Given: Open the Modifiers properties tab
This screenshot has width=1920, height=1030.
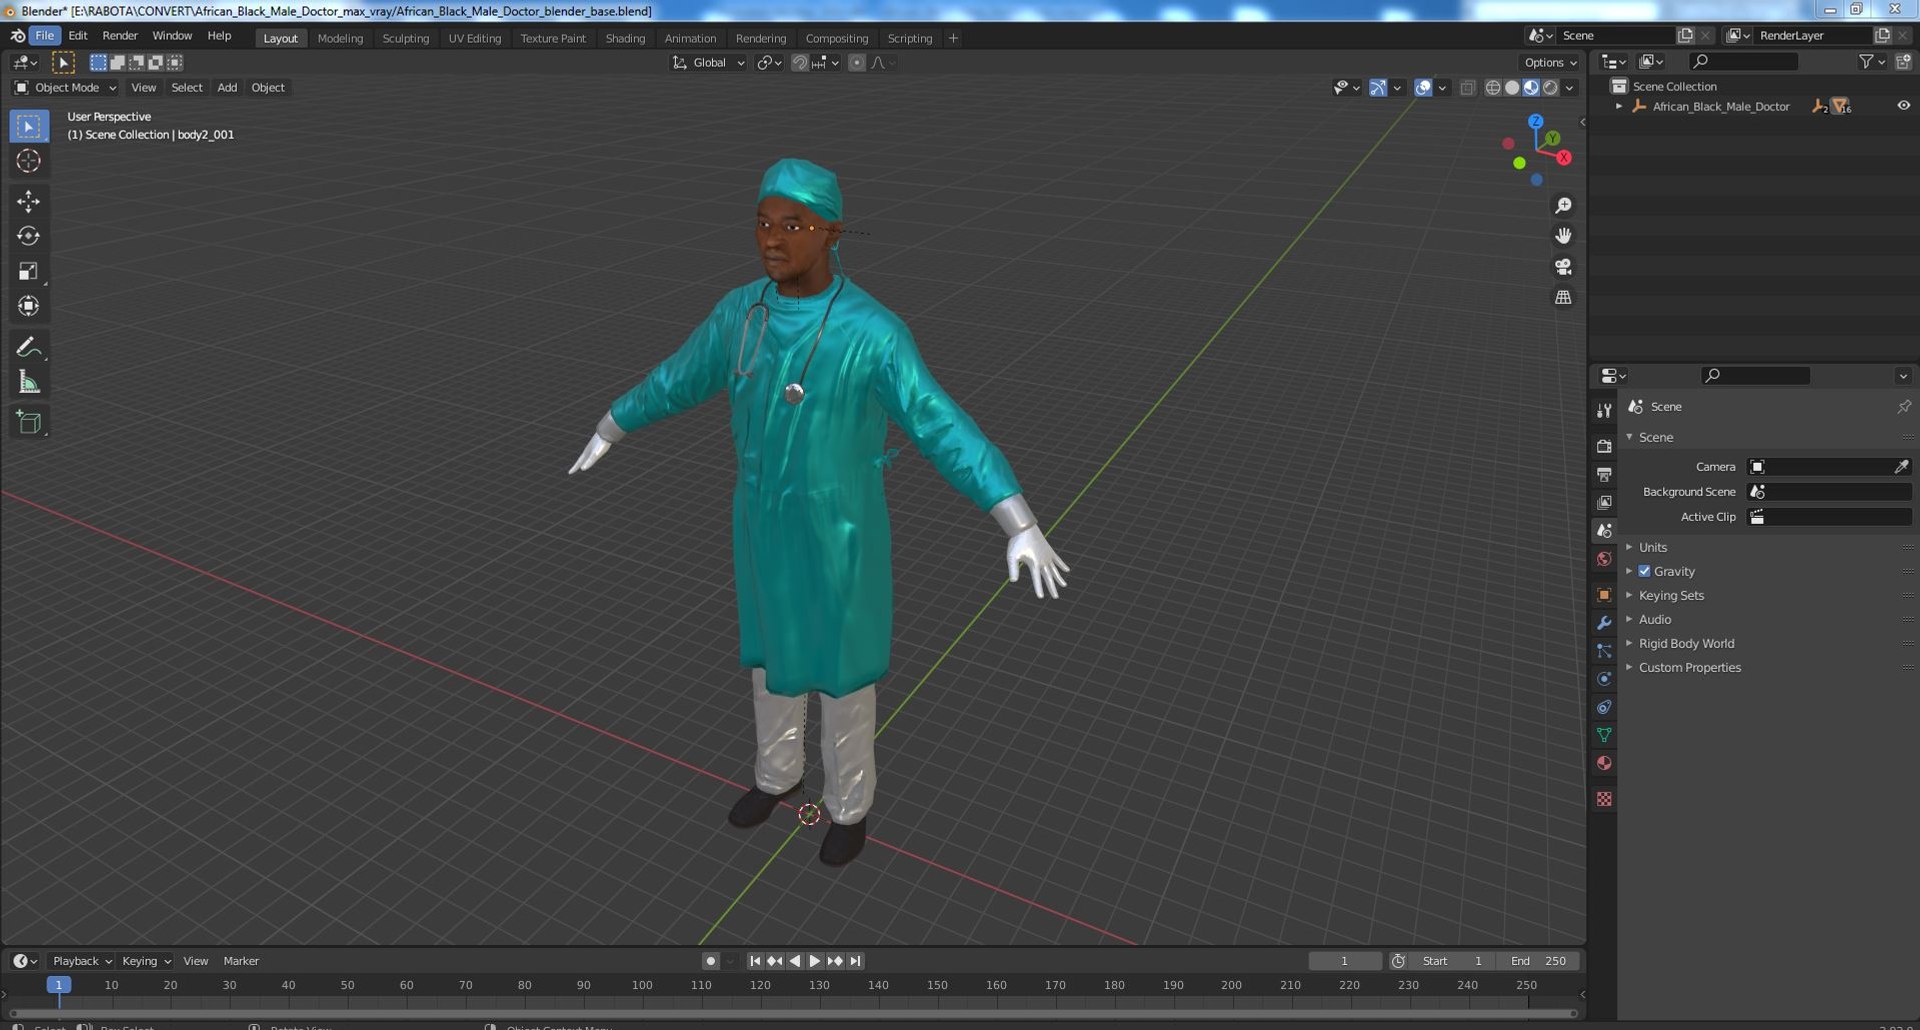Looking at the screenshot, I should [x=1604, y=623].
